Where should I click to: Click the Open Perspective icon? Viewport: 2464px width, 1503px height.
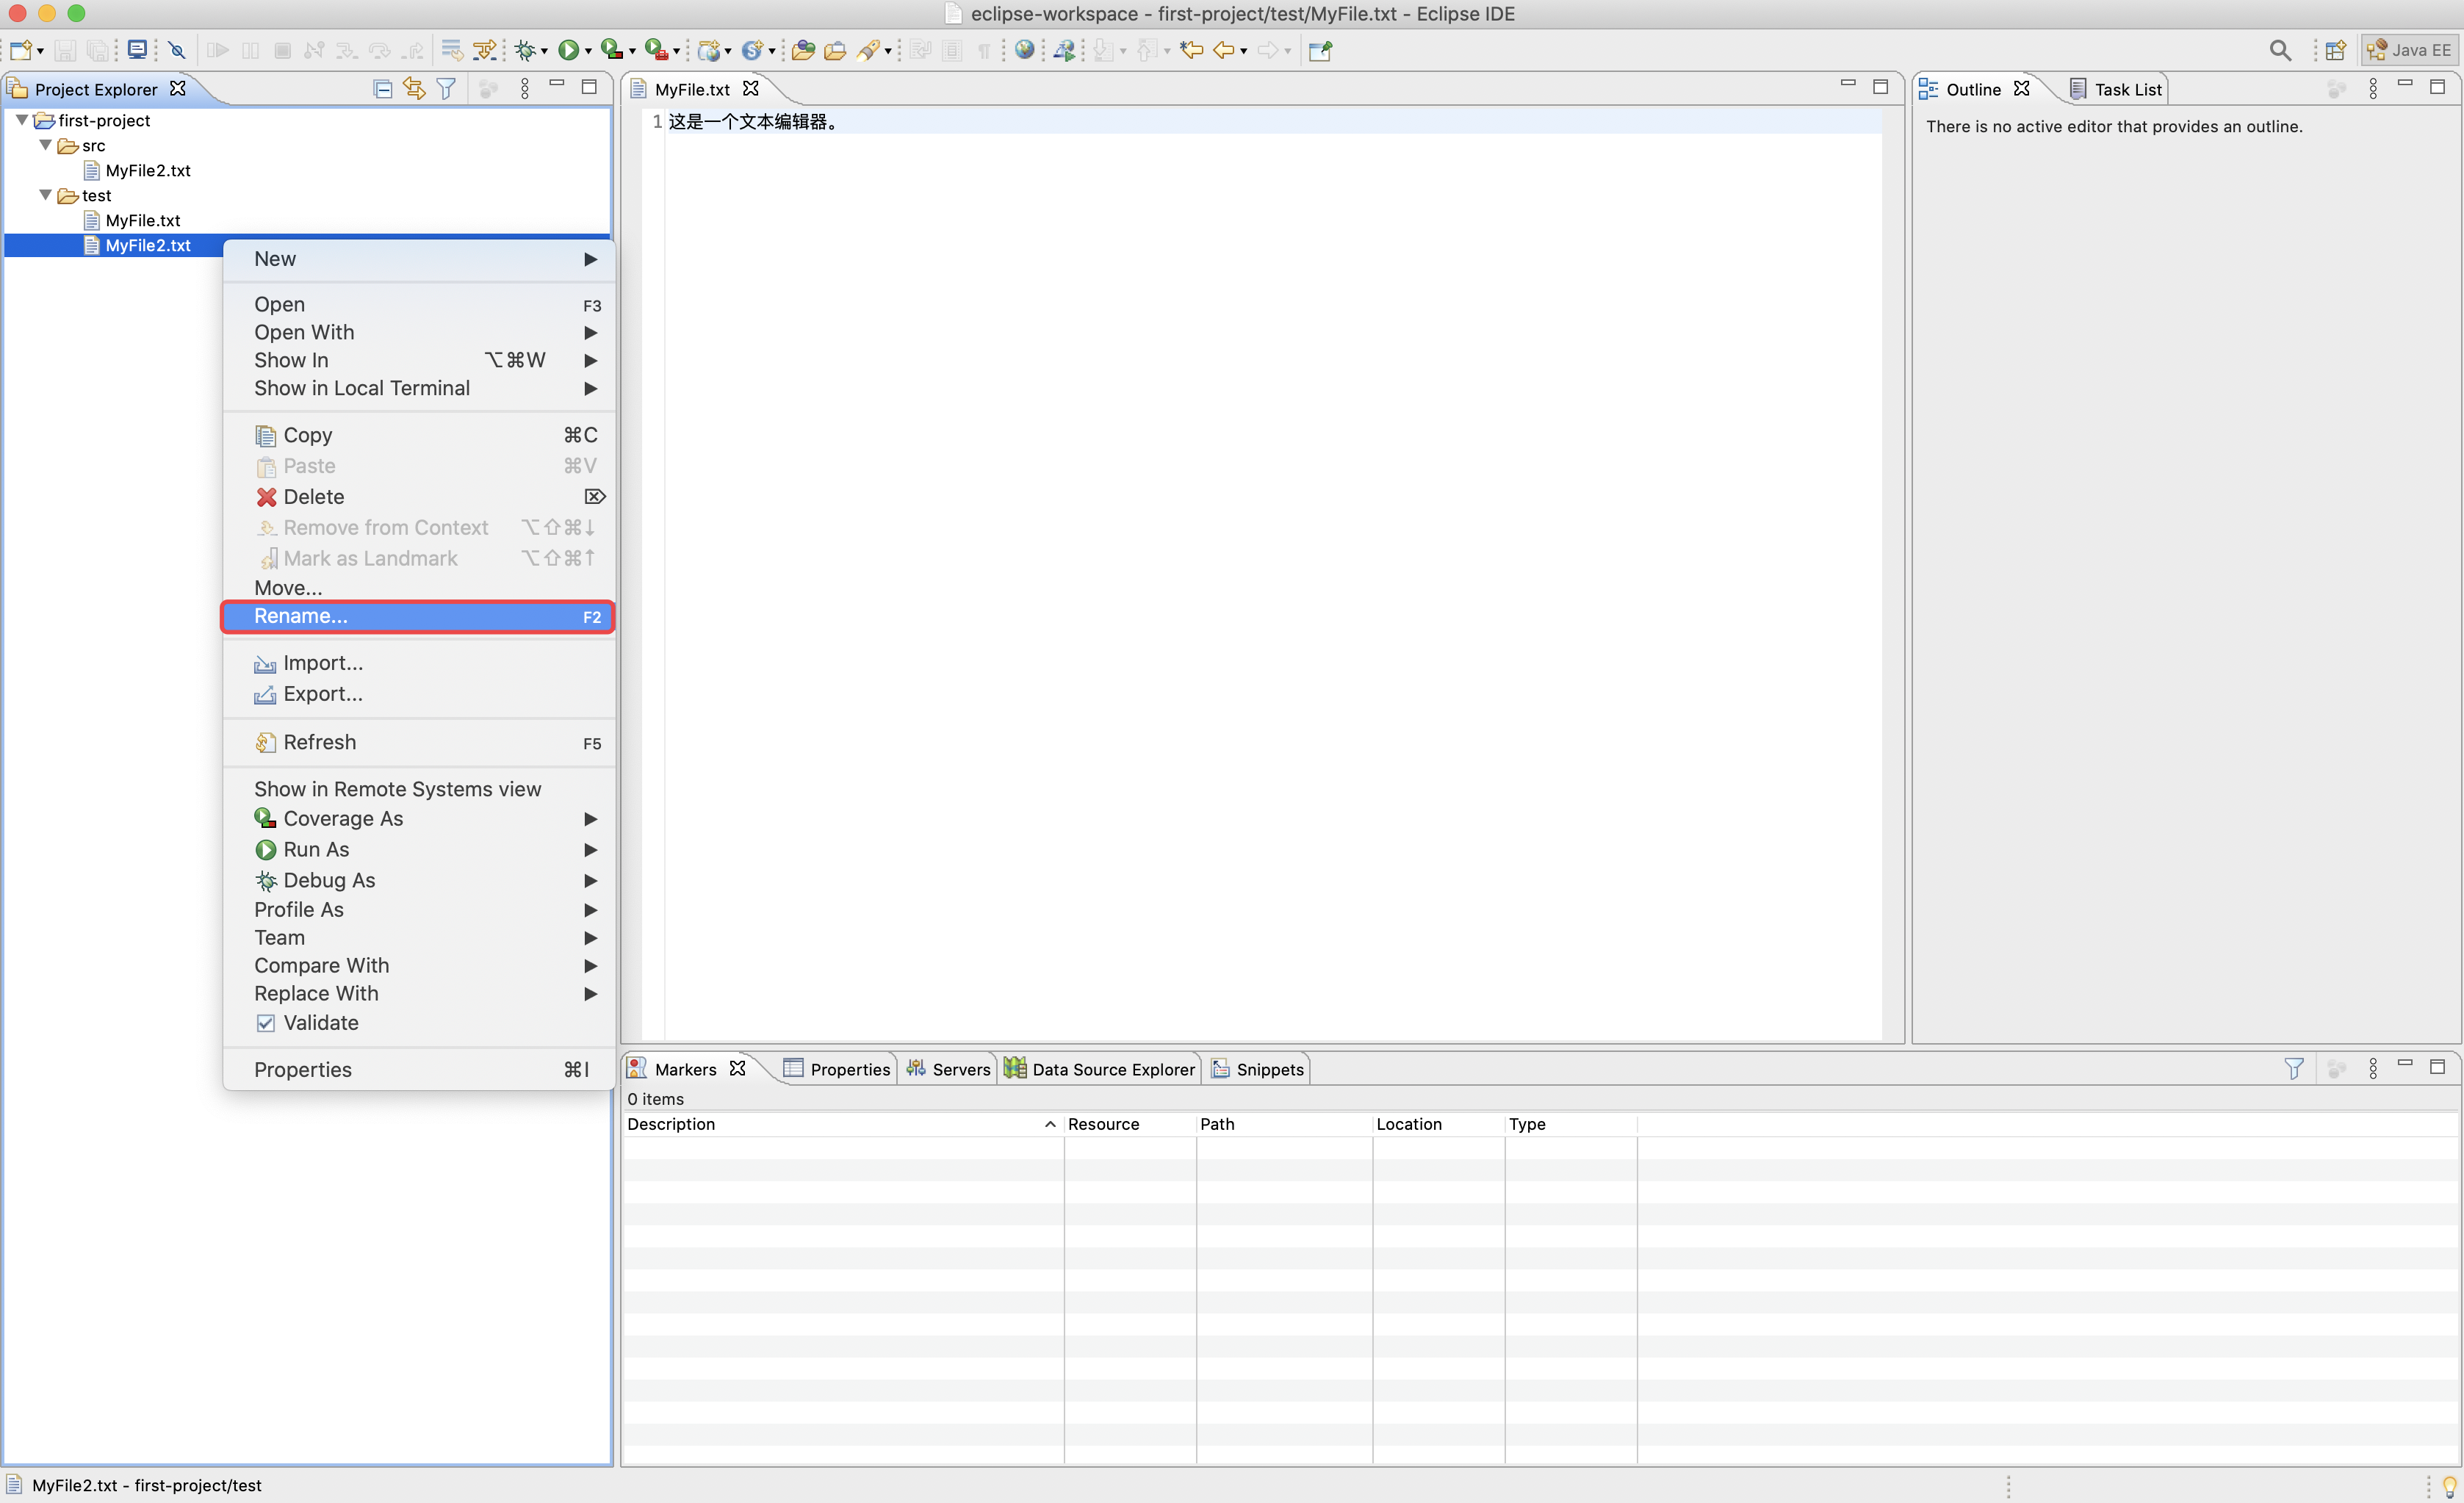pyautogui.click(x=2335, y=50)
